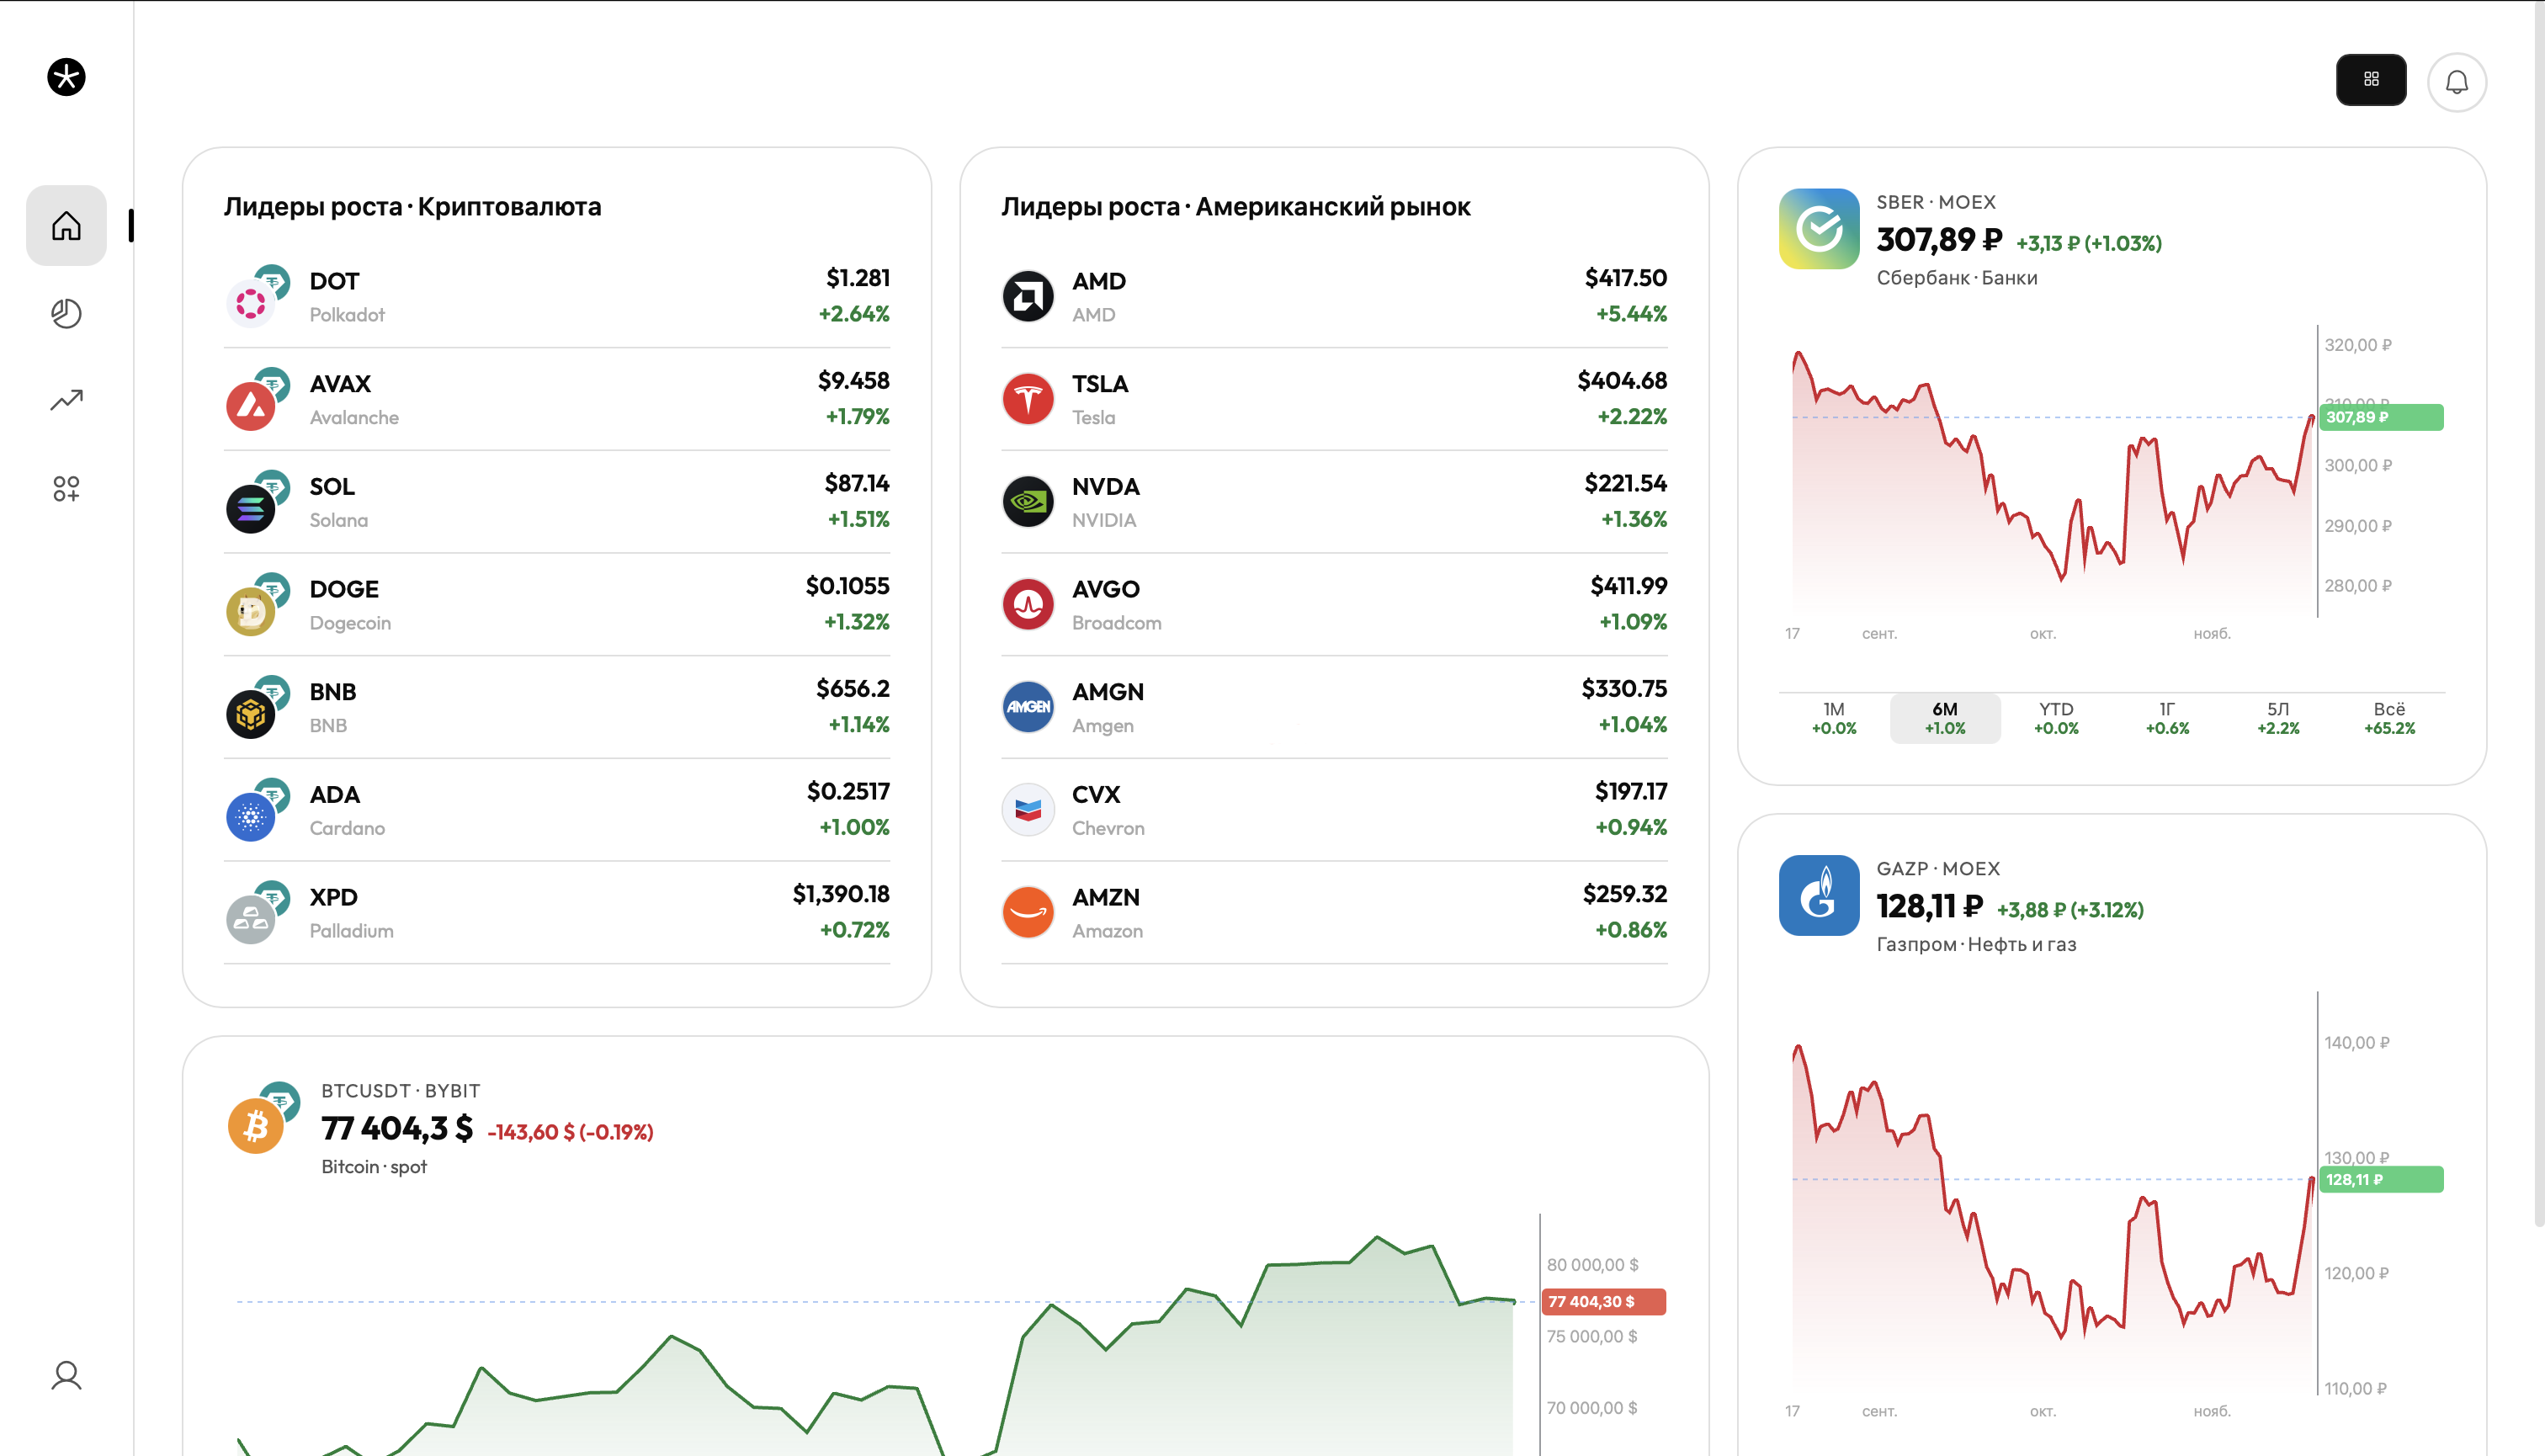Click the Polkadot coin icon
Image resolution: width=2545 pixels, height=1456 pixels.
(x=251, y=302)
